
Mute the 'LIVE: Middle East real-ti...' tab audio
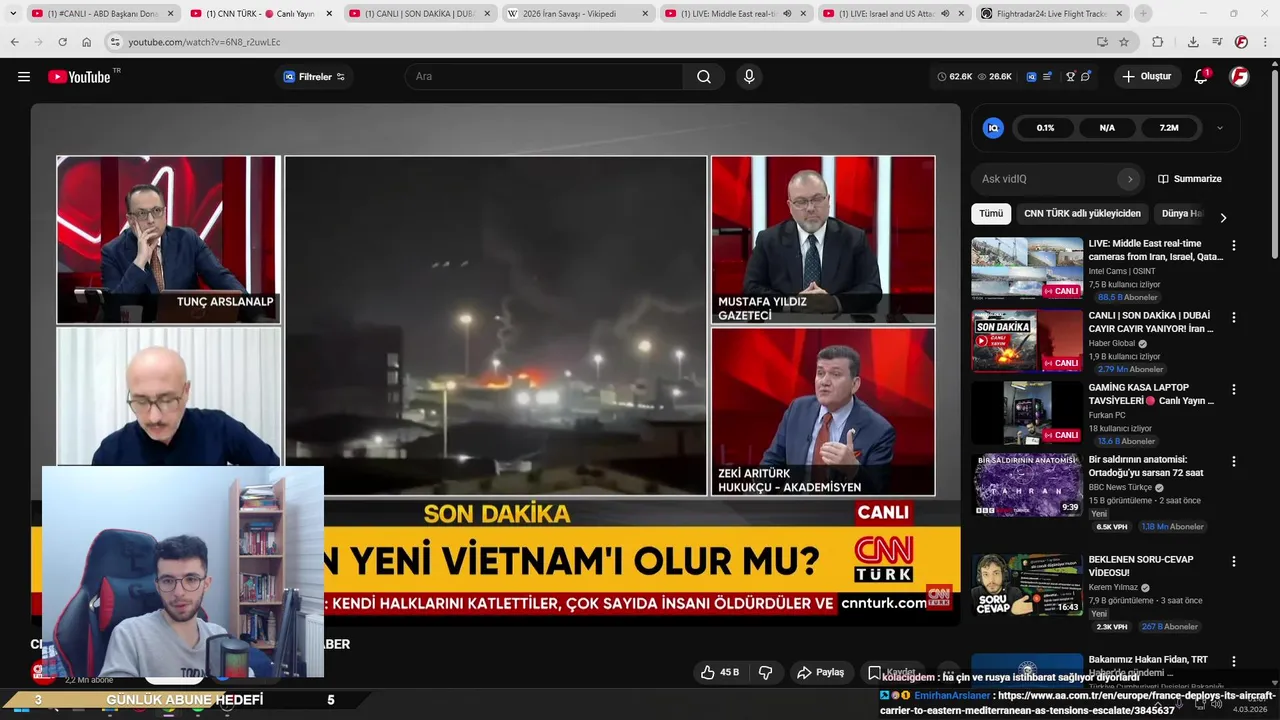787,14
